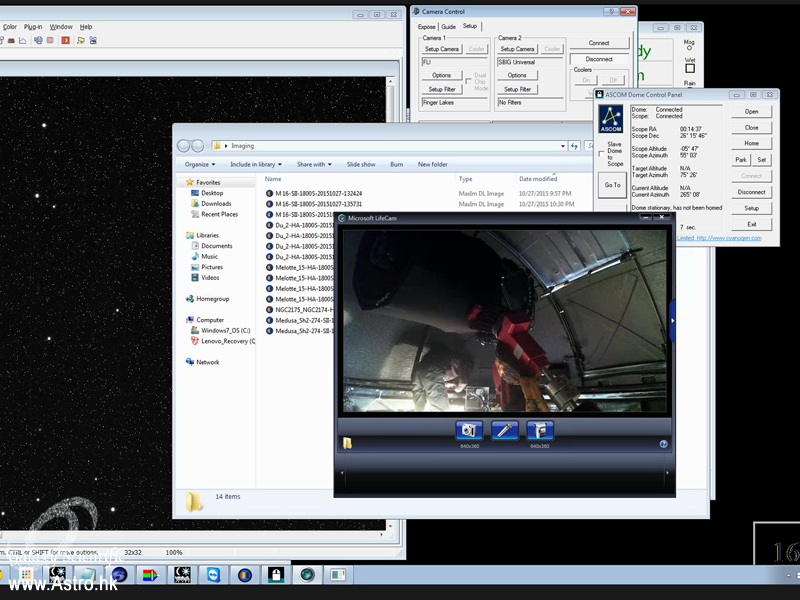Open the LifeCam pictures folder icon

347,443
